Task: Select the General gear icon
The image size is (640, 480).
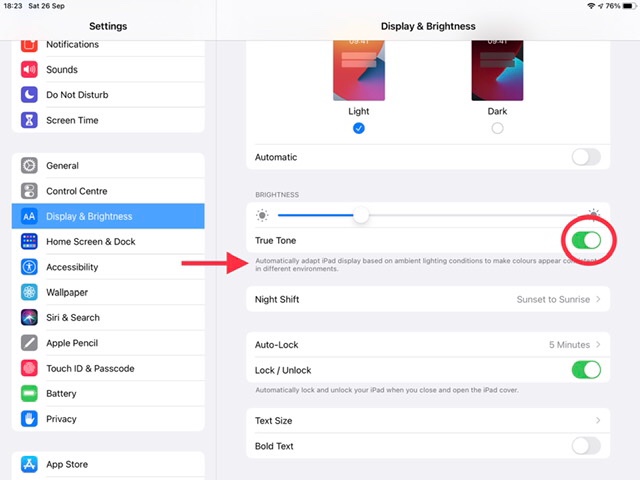Action: tap(29, 166)
